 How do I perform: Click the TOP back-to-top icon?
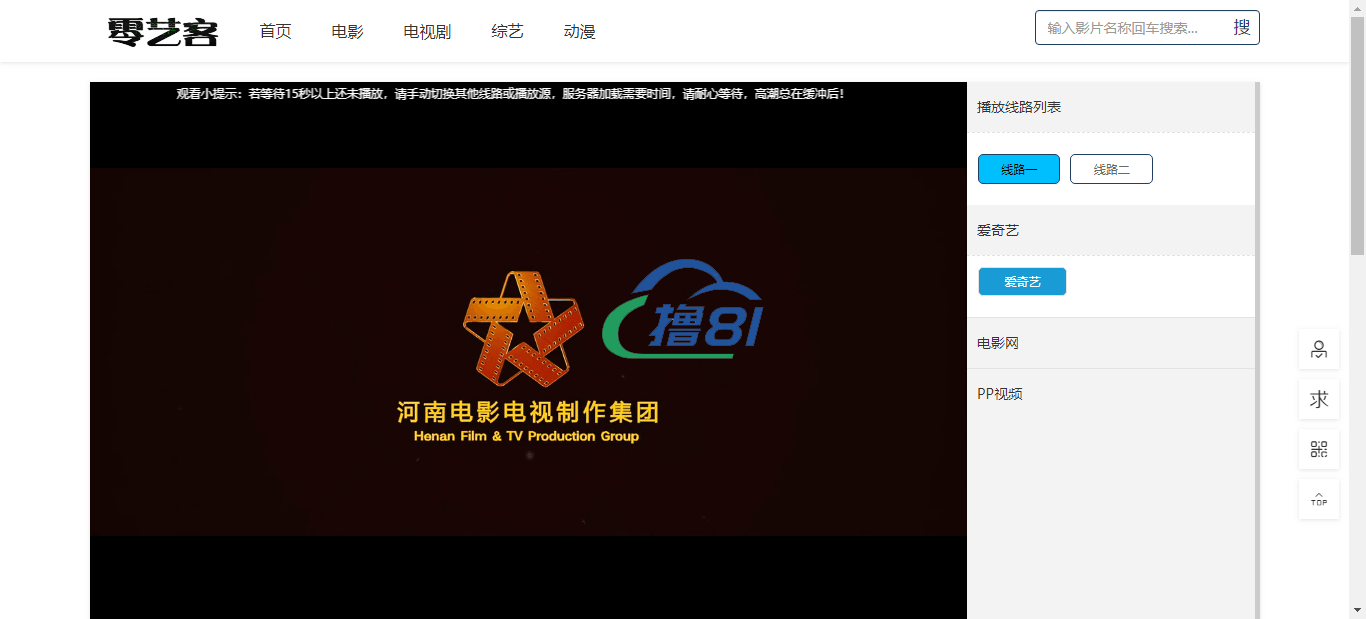point(1318,499)
